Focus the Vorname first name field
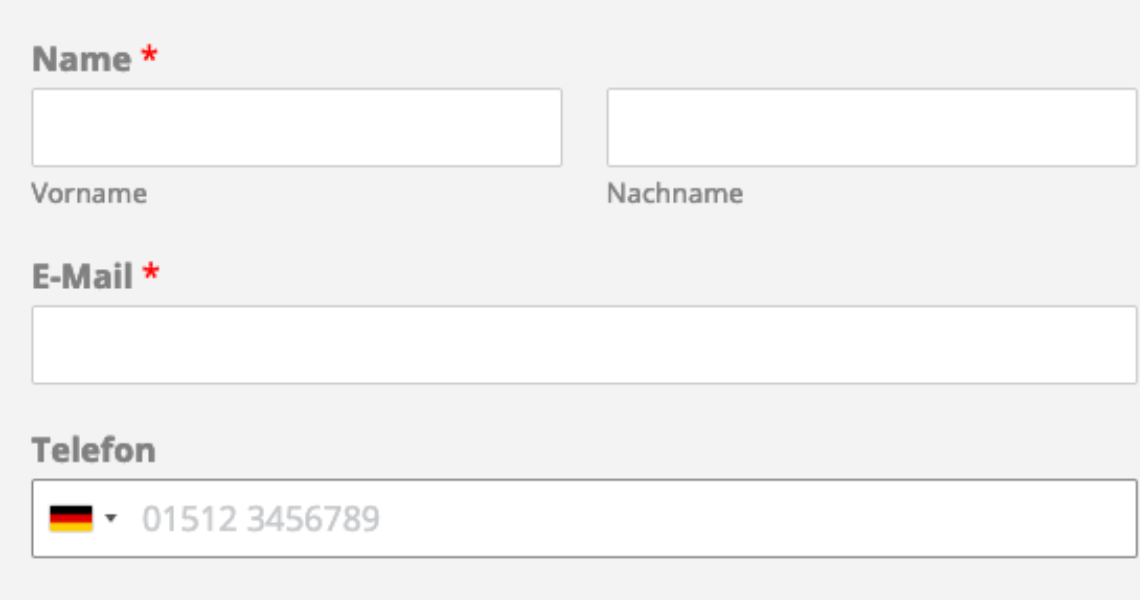 pyautogui.click(x=296, y=128)
